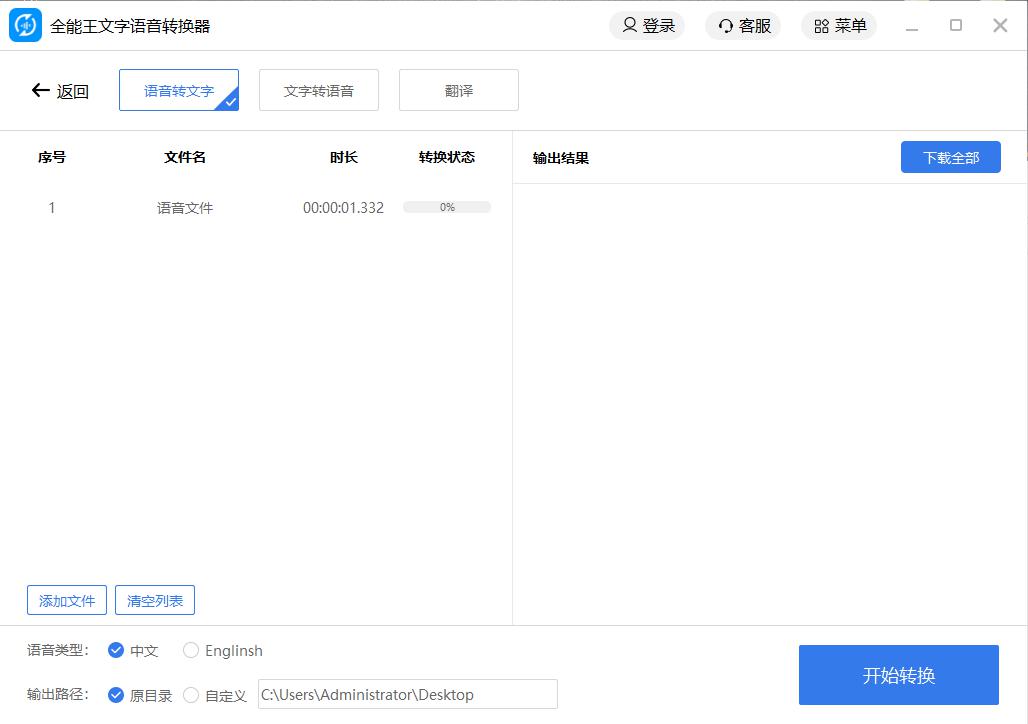The image size is (1028, 724).
Task: Switch to the 文字转语音 tab
Action: coord(318,90)
